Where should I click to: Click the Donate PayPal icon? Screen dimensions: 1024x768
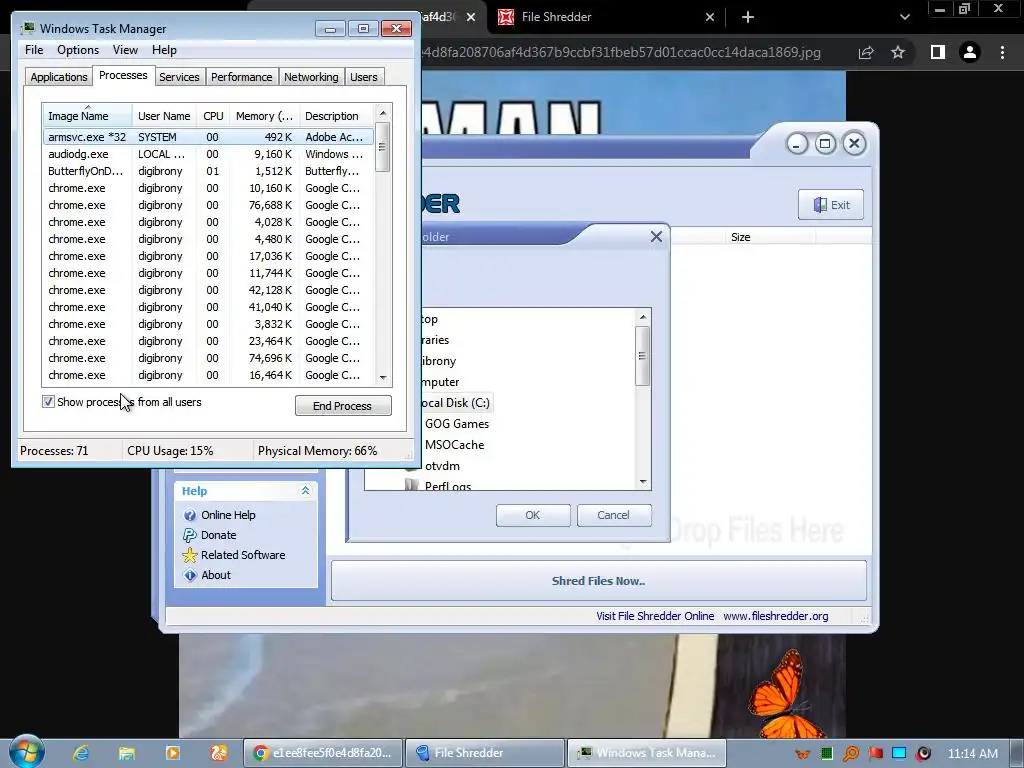pos(189,535)
